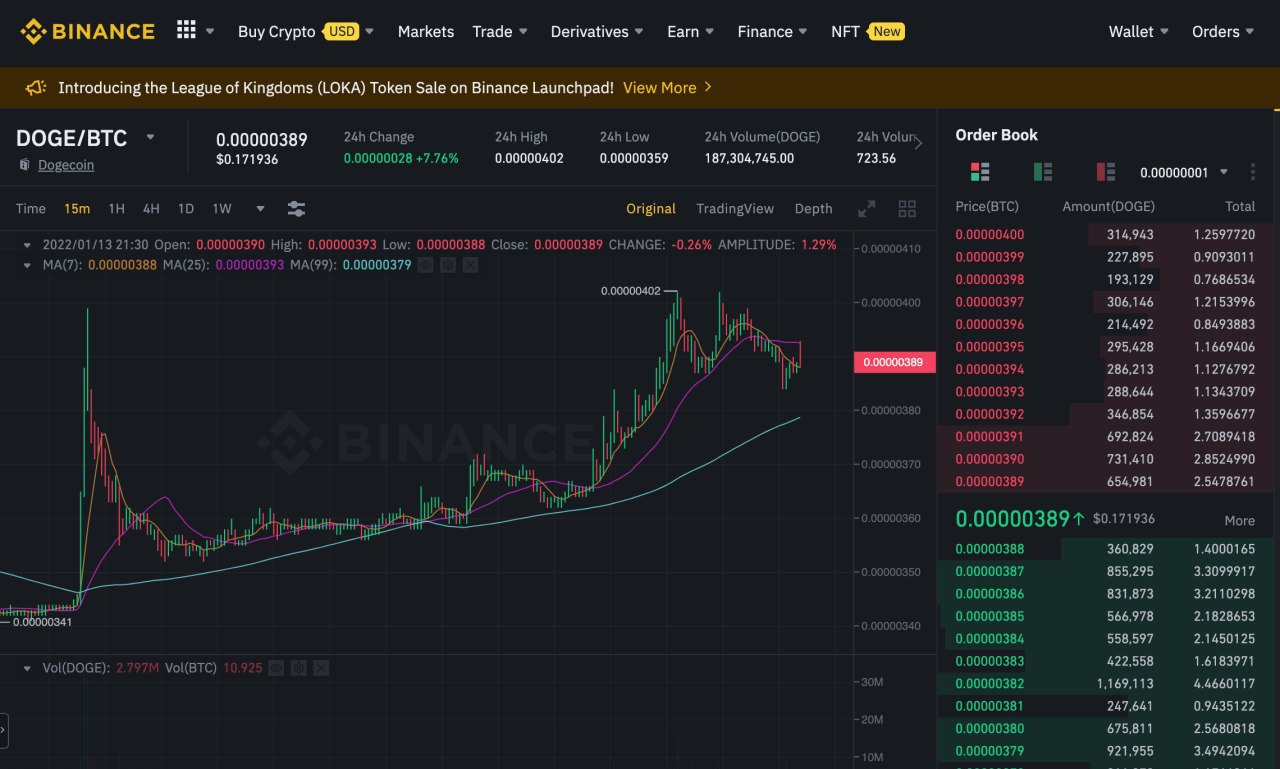Open Dogecoin info link

[x=66, y=165]
